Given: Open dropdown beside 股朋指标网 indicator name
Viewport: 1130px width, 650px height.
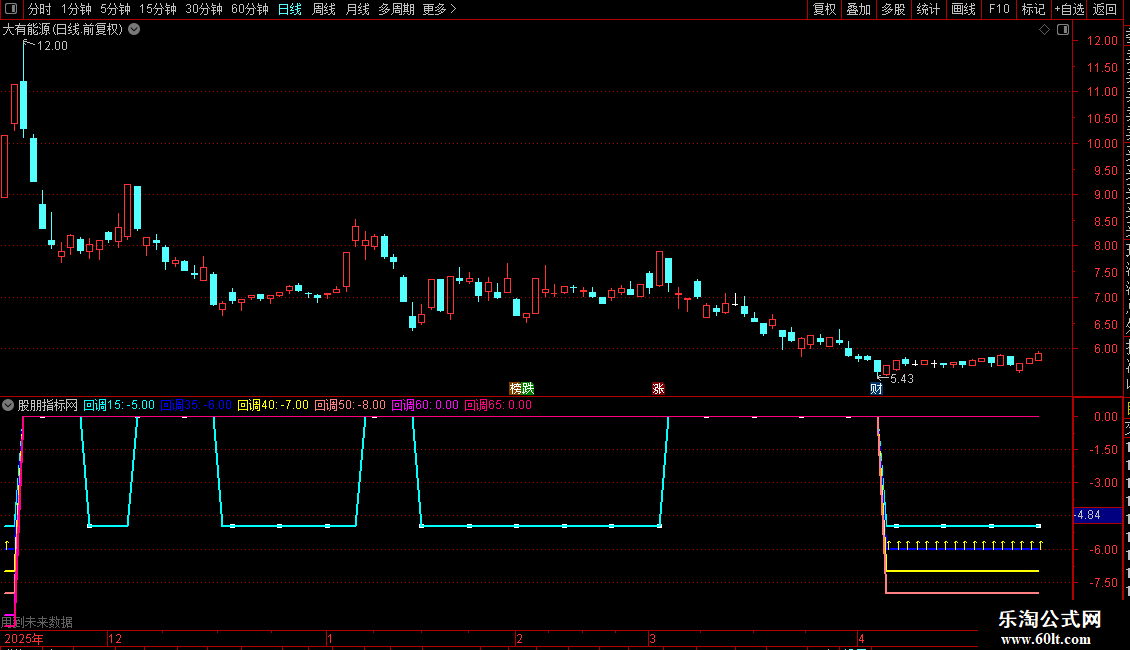Looking at the screenshot, I should click(x=8, y=405).
